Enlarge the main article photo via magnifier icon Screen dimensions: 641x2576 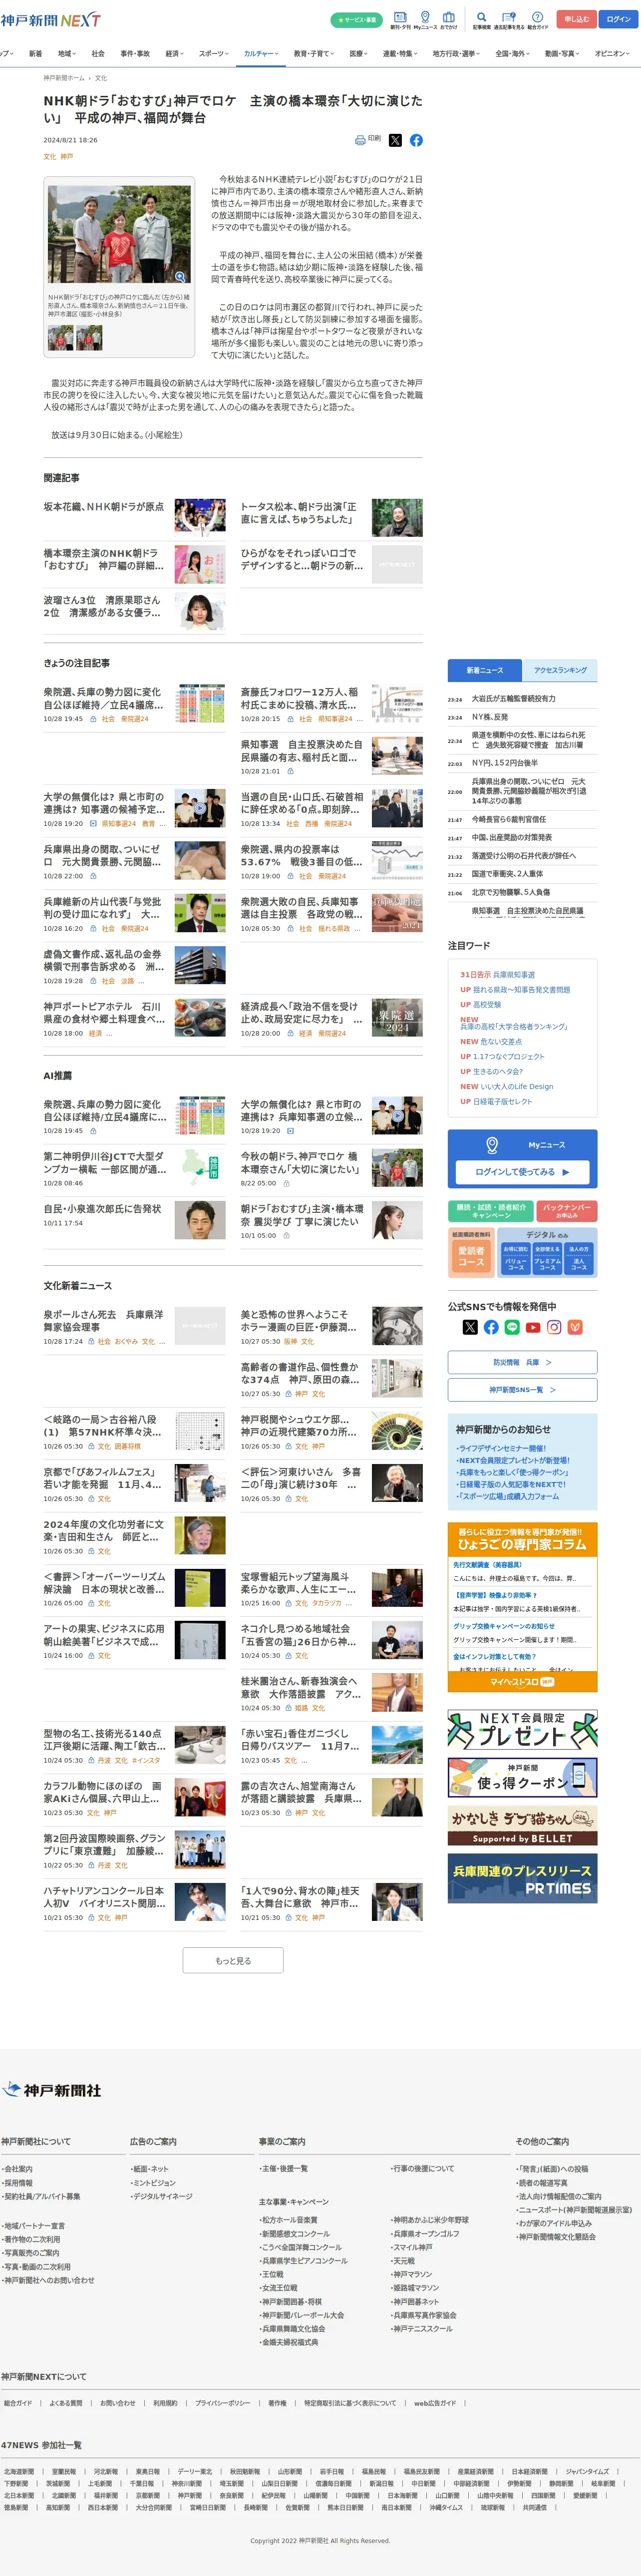pyautogui.click(x=180, y=277)
